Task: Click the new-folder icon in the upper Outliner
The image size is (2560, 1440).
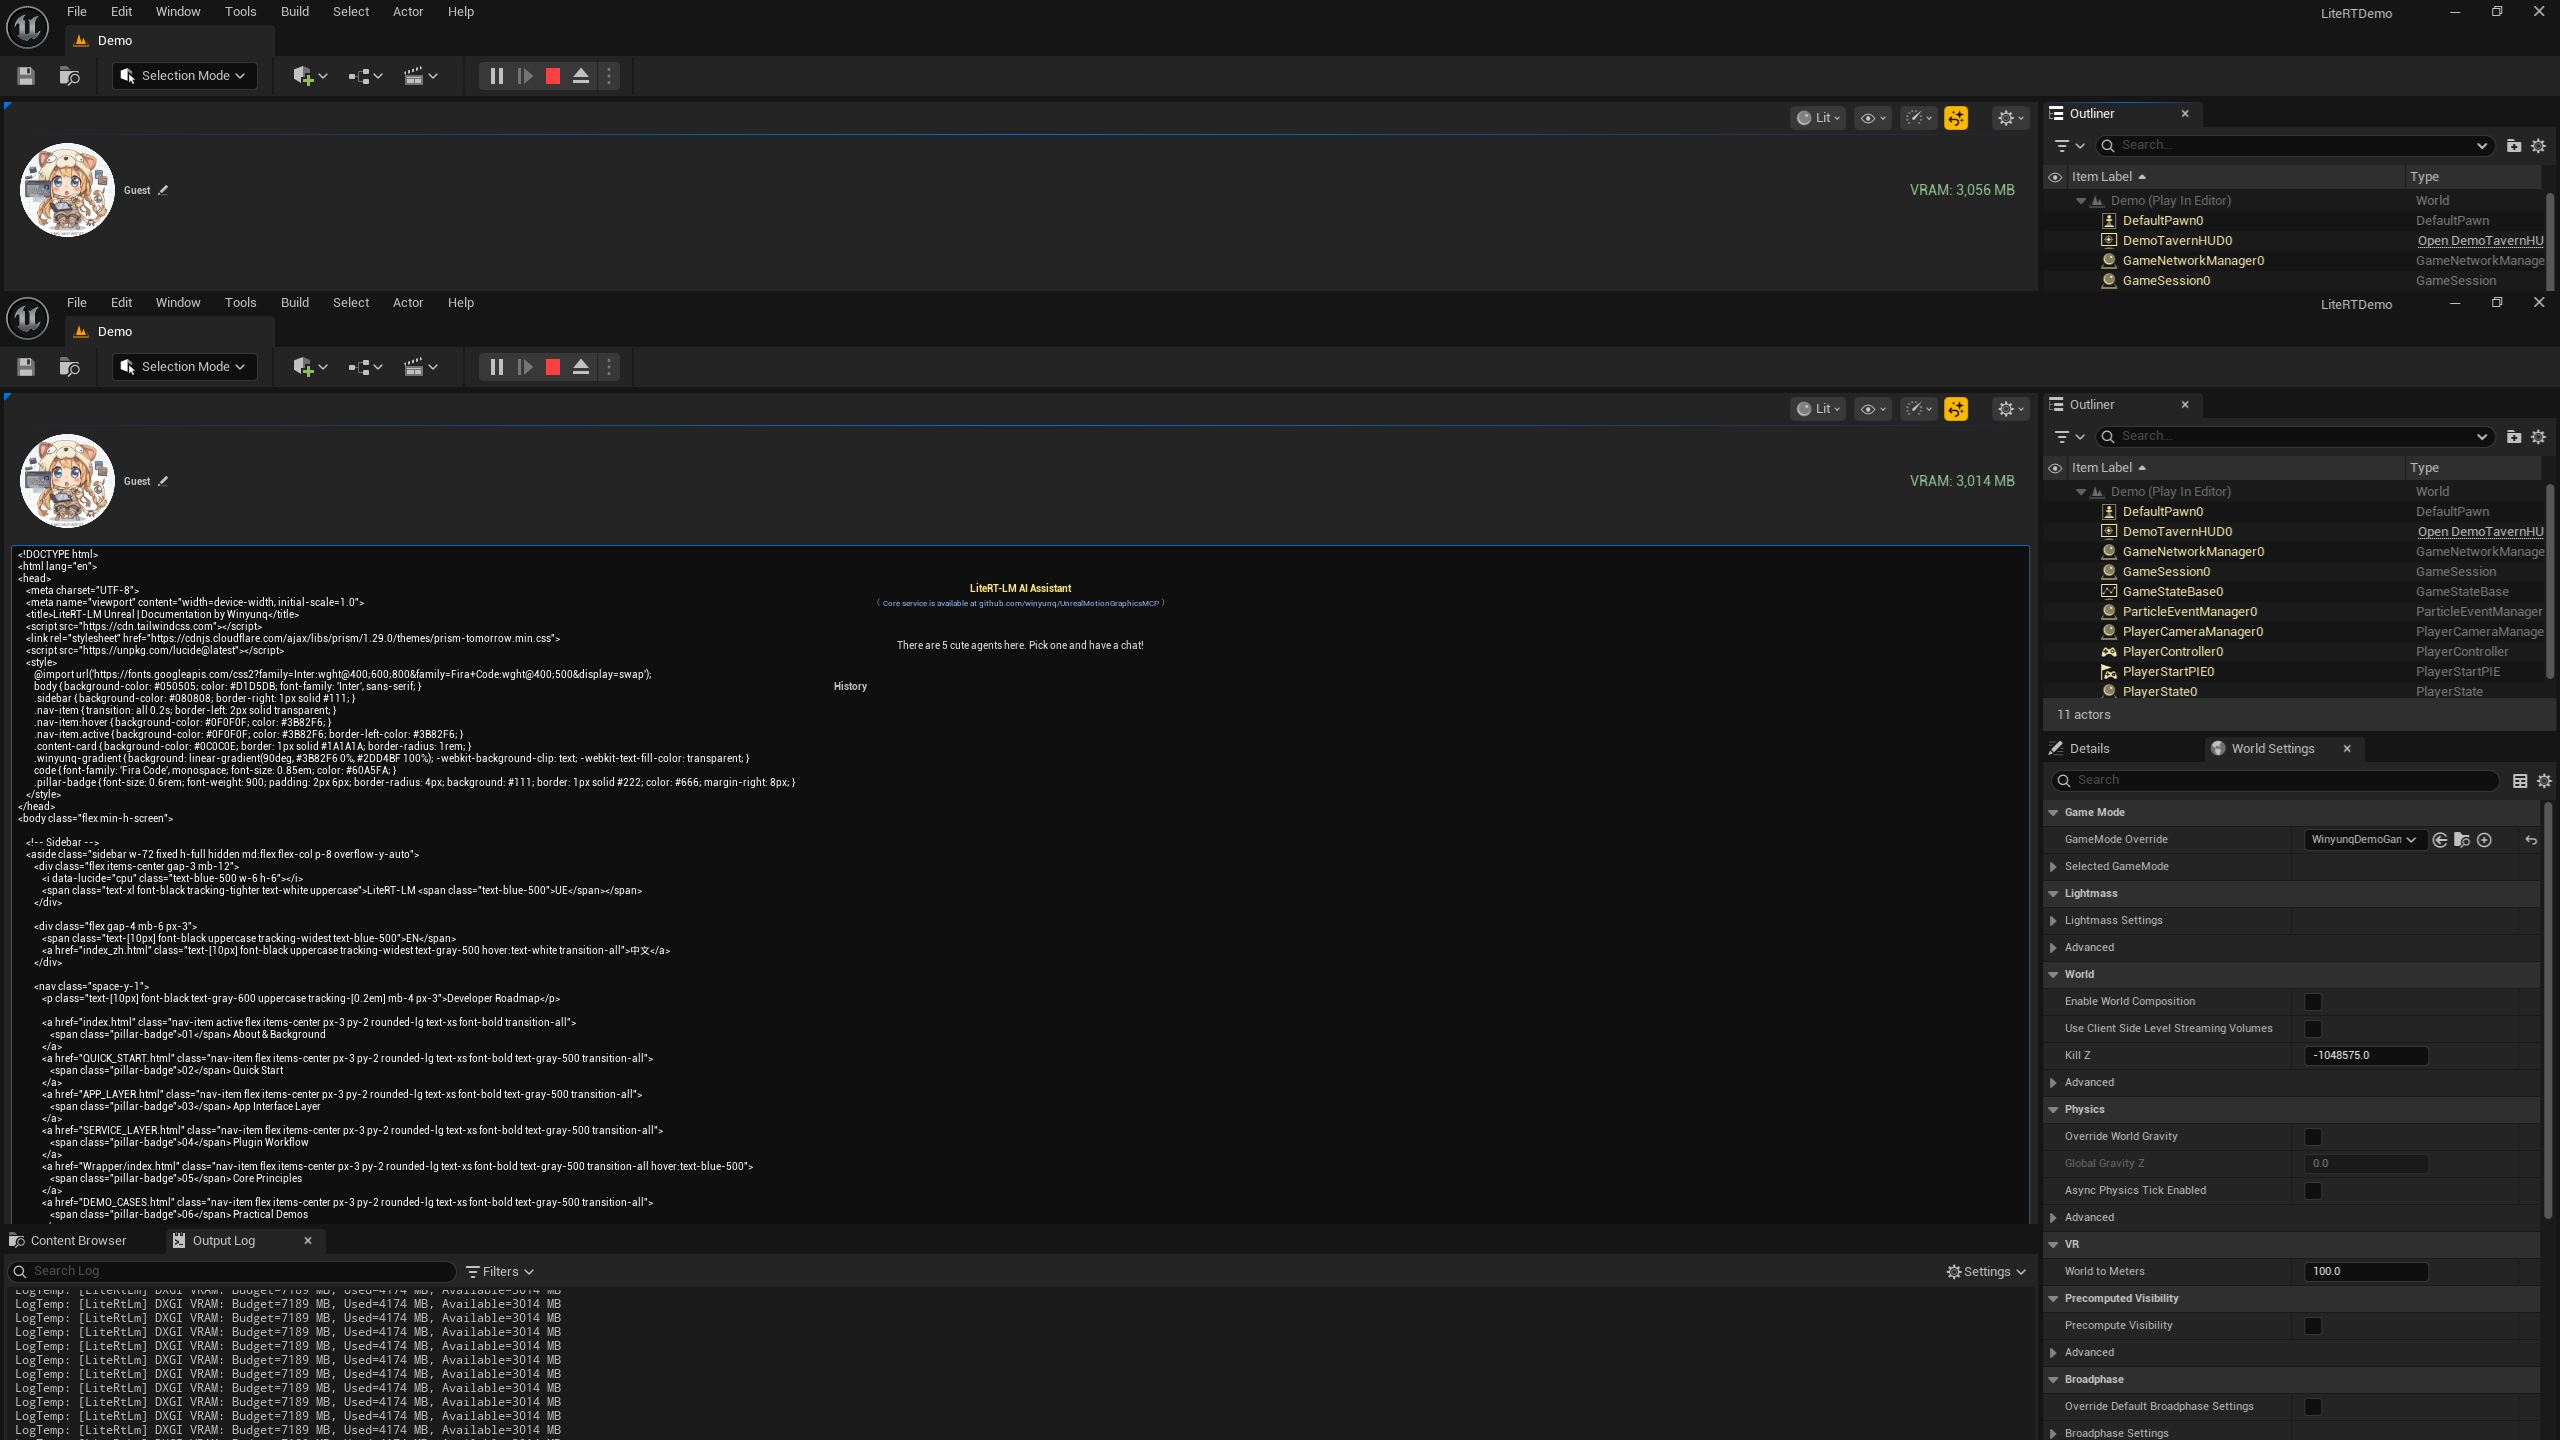Action: pyautogui.click(x=2514, y=146)
